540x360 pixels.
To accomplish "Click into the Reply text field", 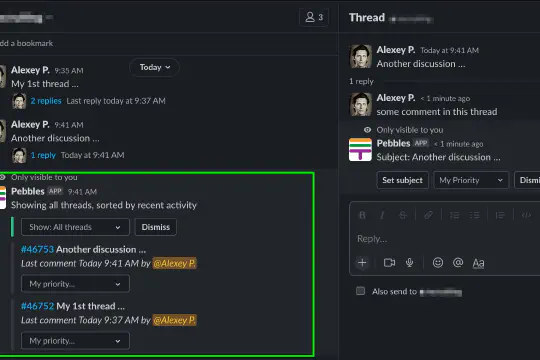I will (444, 239).
